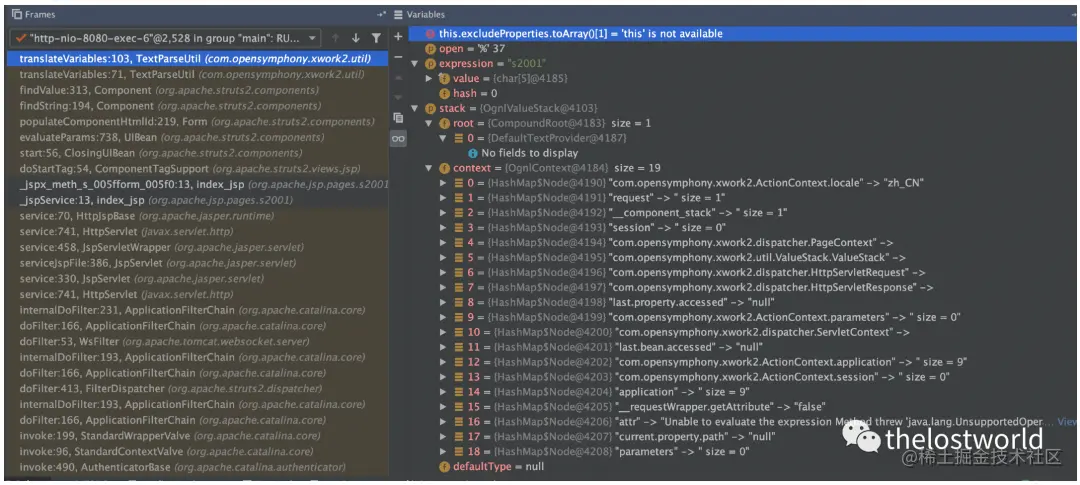Select frame invoke:96, StandardContextValve

(x=198, y=452)
